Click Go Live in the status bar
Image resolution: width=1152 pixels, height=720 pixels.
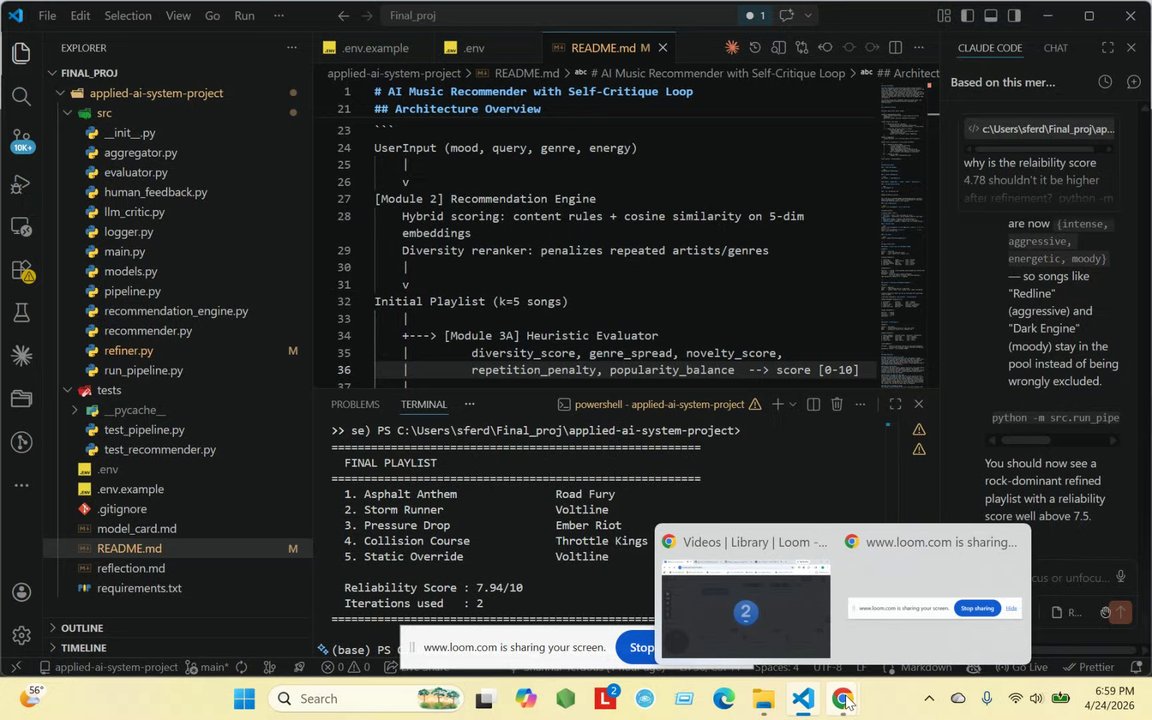click(1021, 667)
